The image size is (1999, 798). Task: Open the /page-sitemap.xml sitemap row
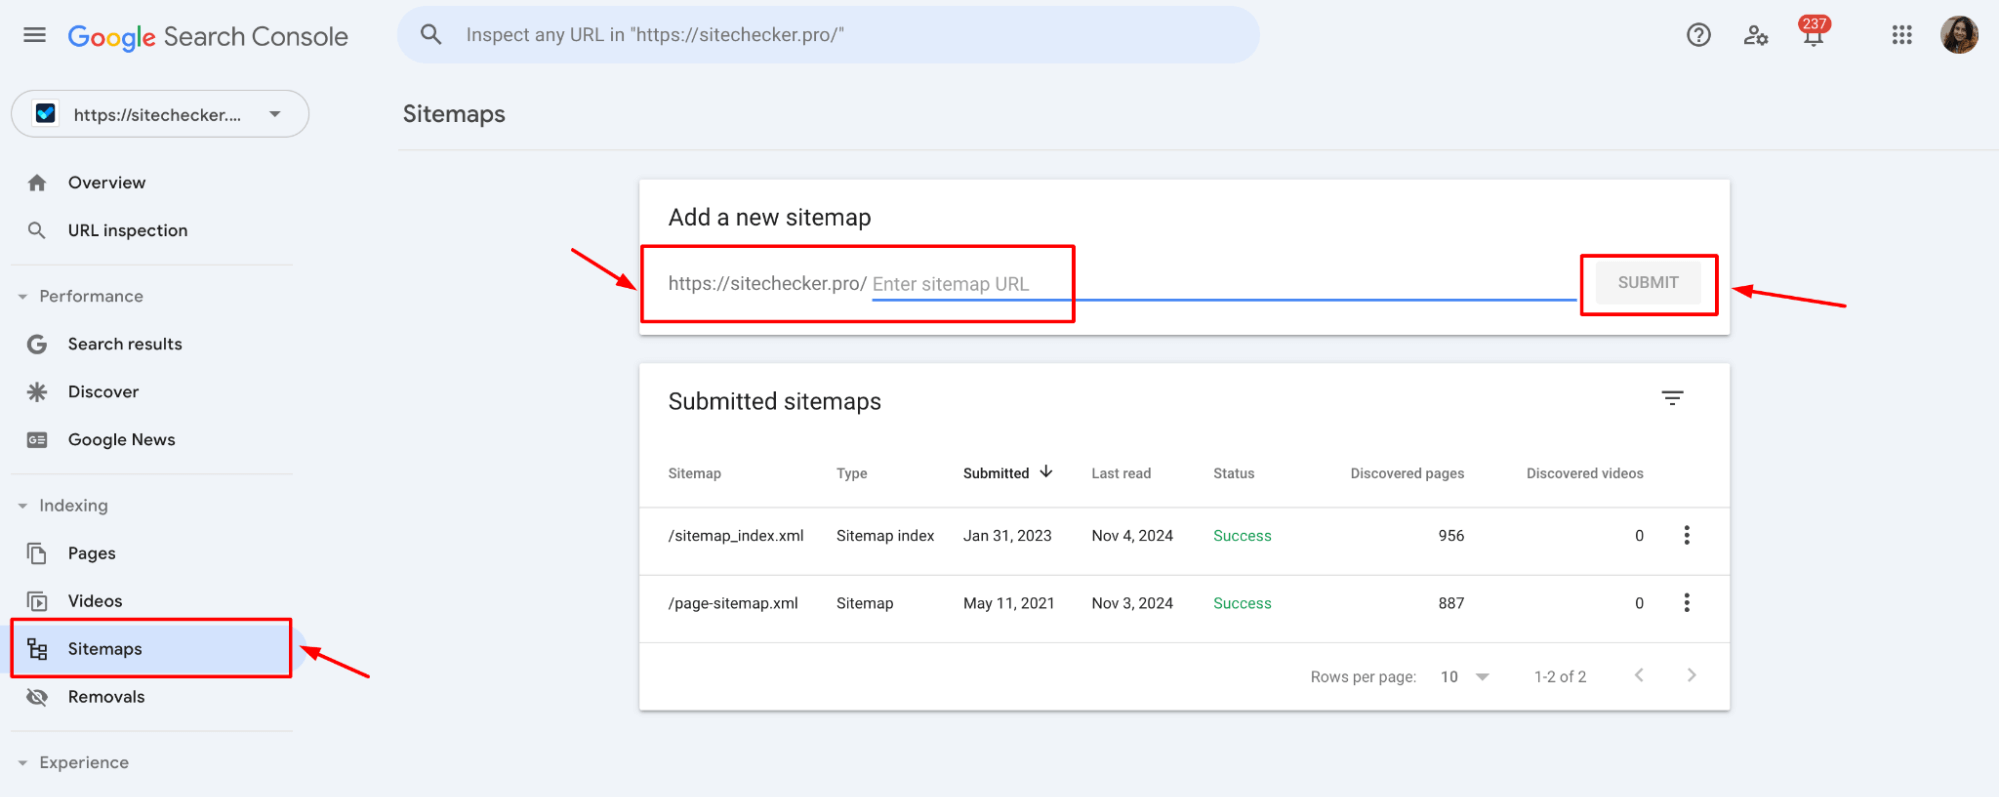pyautogui.click(x=1184, y=609)
